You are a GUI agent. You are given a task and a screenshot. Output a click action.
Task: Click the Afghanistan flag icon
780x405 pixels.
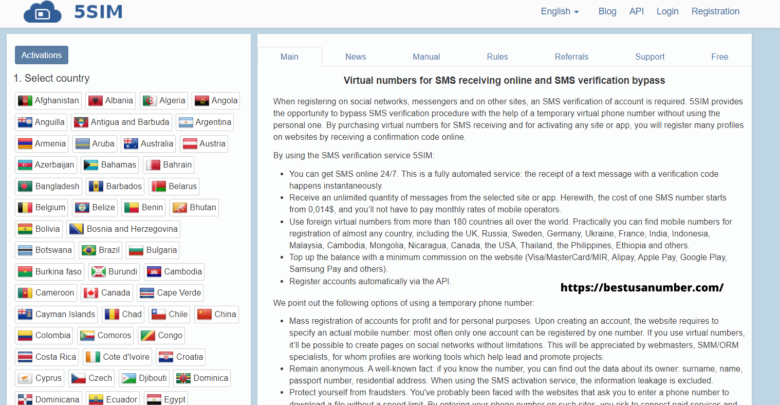tap(25, 101)
